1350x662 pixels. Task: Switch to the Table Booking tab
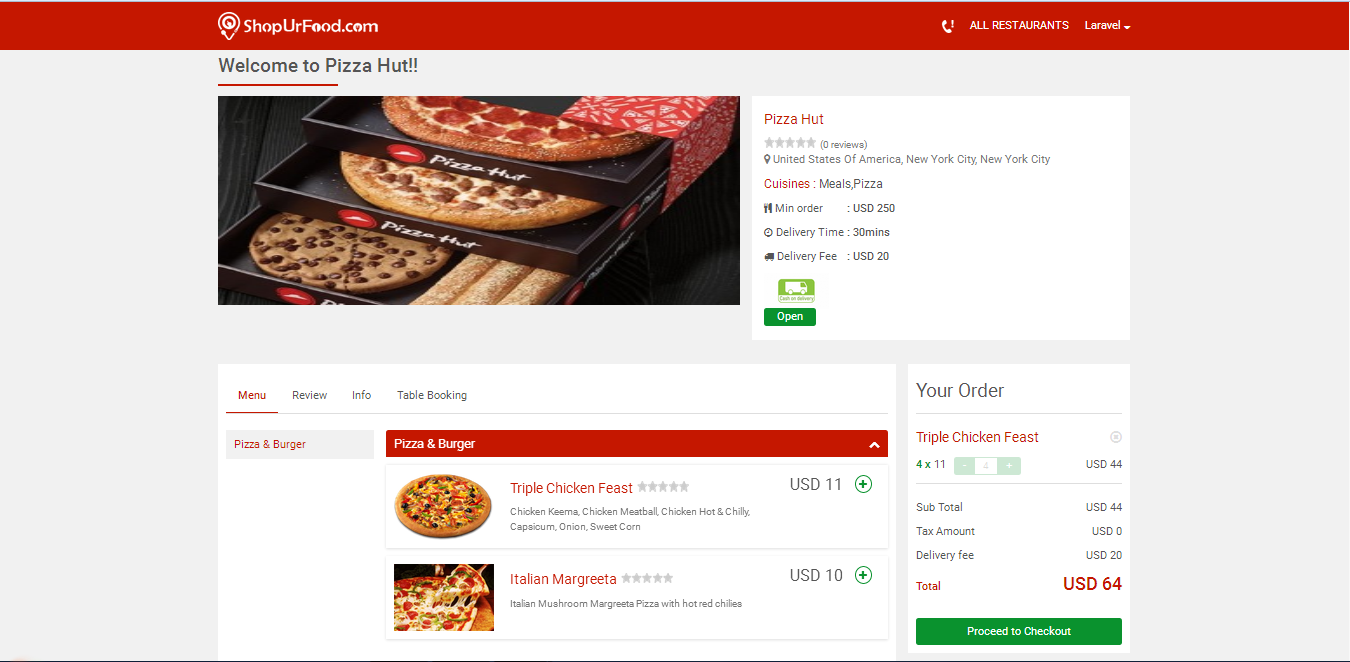(x=432, y=395)
